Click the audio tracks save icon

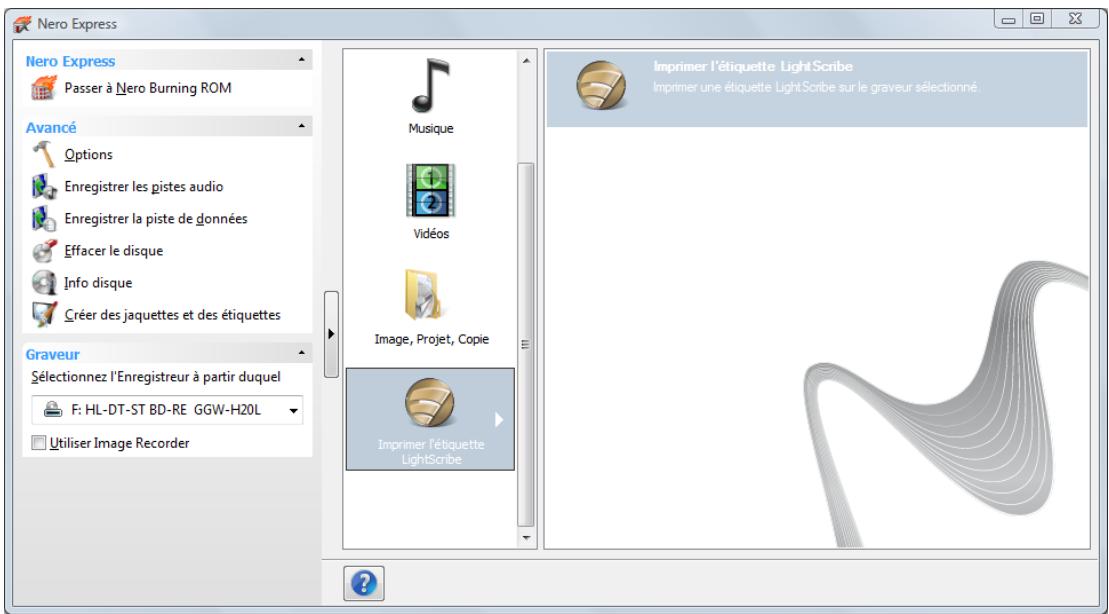[44, 187]
